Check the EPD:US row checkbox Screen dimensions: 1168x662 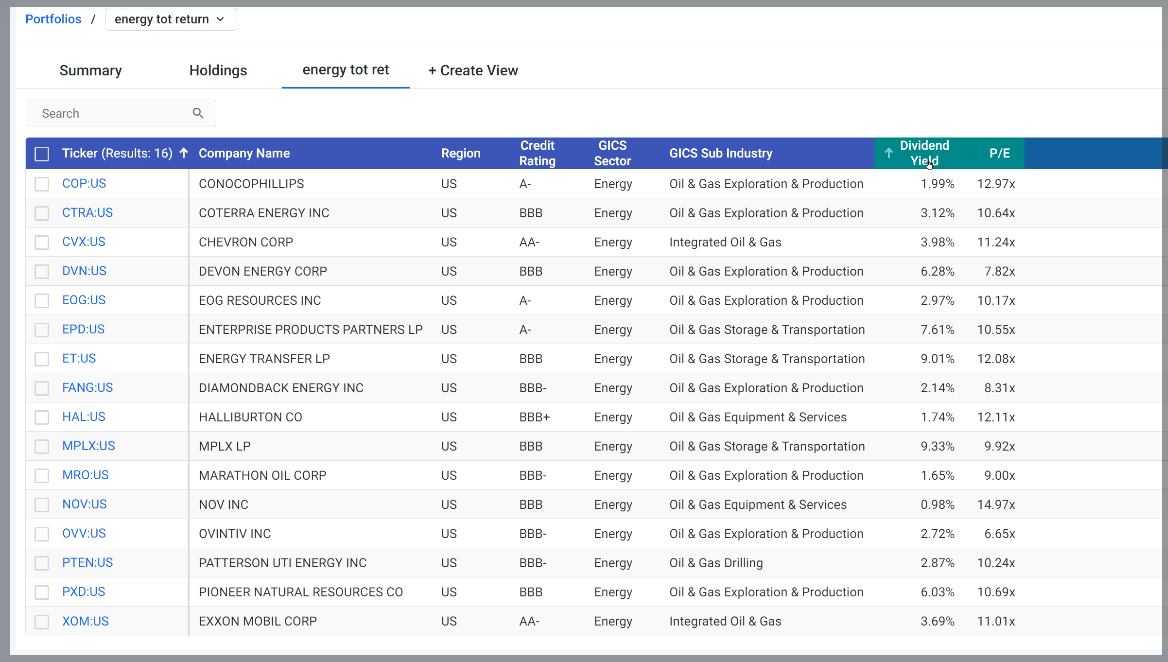click(42, 329)
